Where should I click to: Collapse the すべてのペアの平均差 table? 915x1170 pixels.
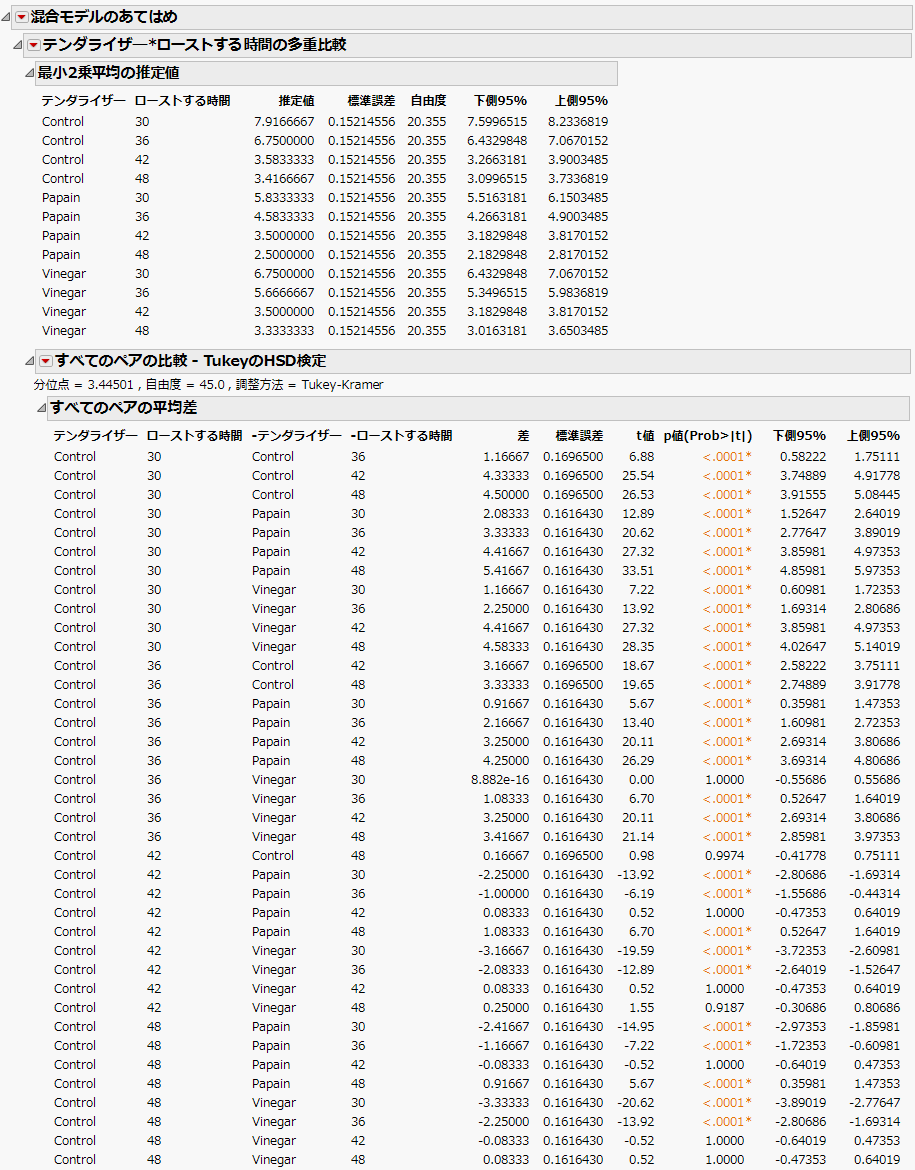pyautogui.click(x=42, y=408)
